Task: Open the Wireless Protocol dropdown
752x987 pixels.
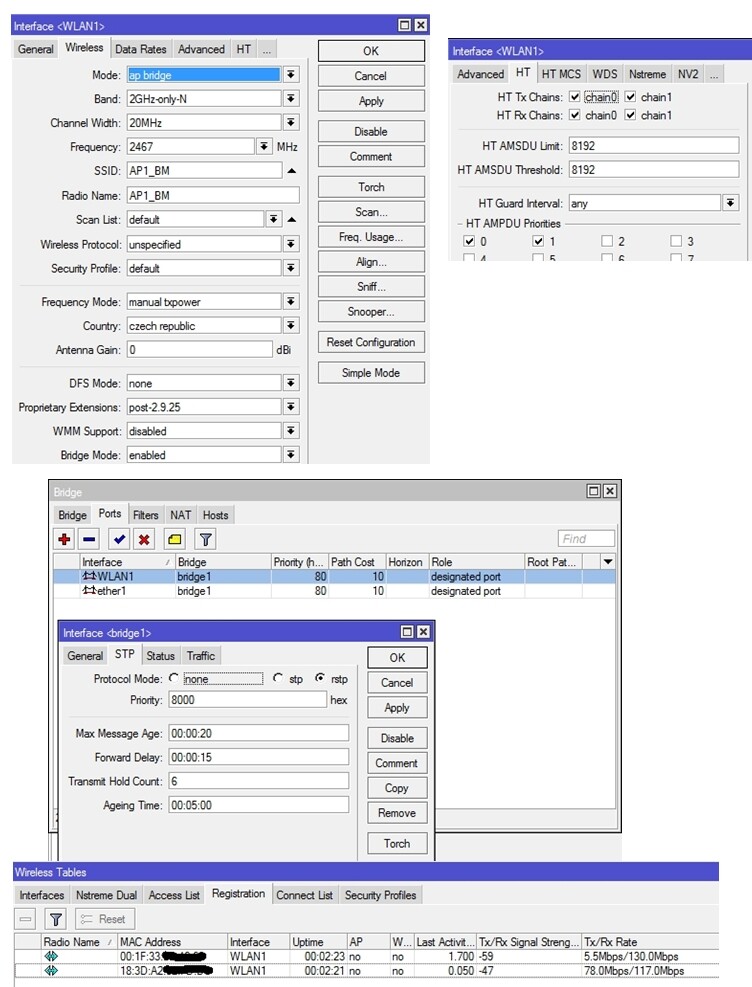Action: tap(291, 244)
